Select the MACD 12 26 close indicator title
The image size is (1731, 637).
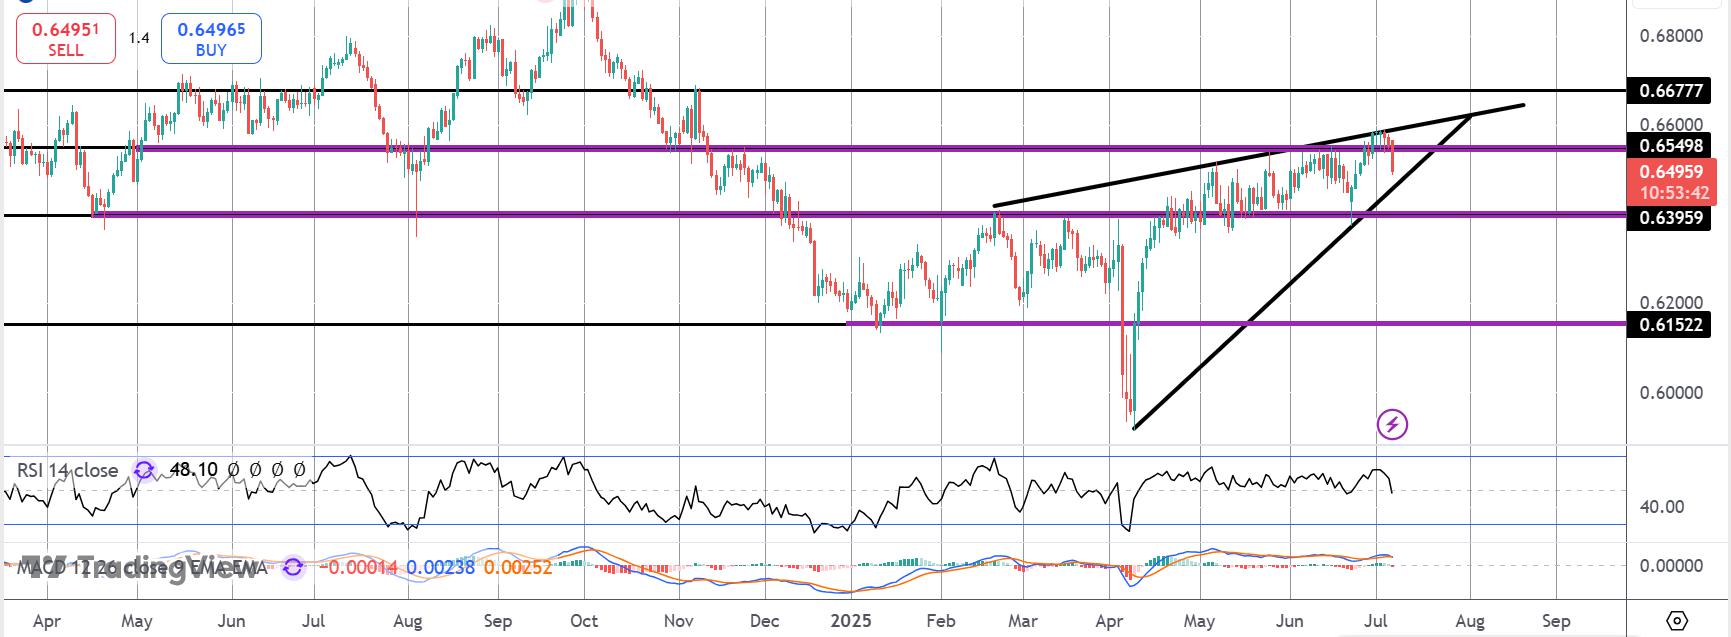click(x=142, y=568)
